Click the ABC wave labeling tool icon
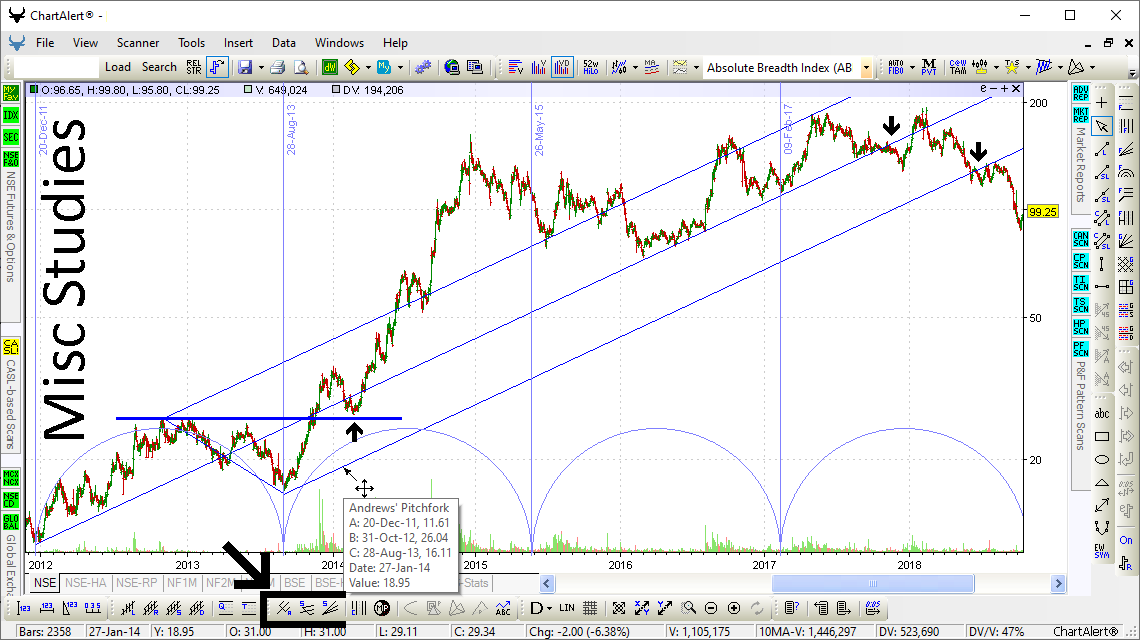The width and height of the screenshot is (1140, 640). (502, 608)
